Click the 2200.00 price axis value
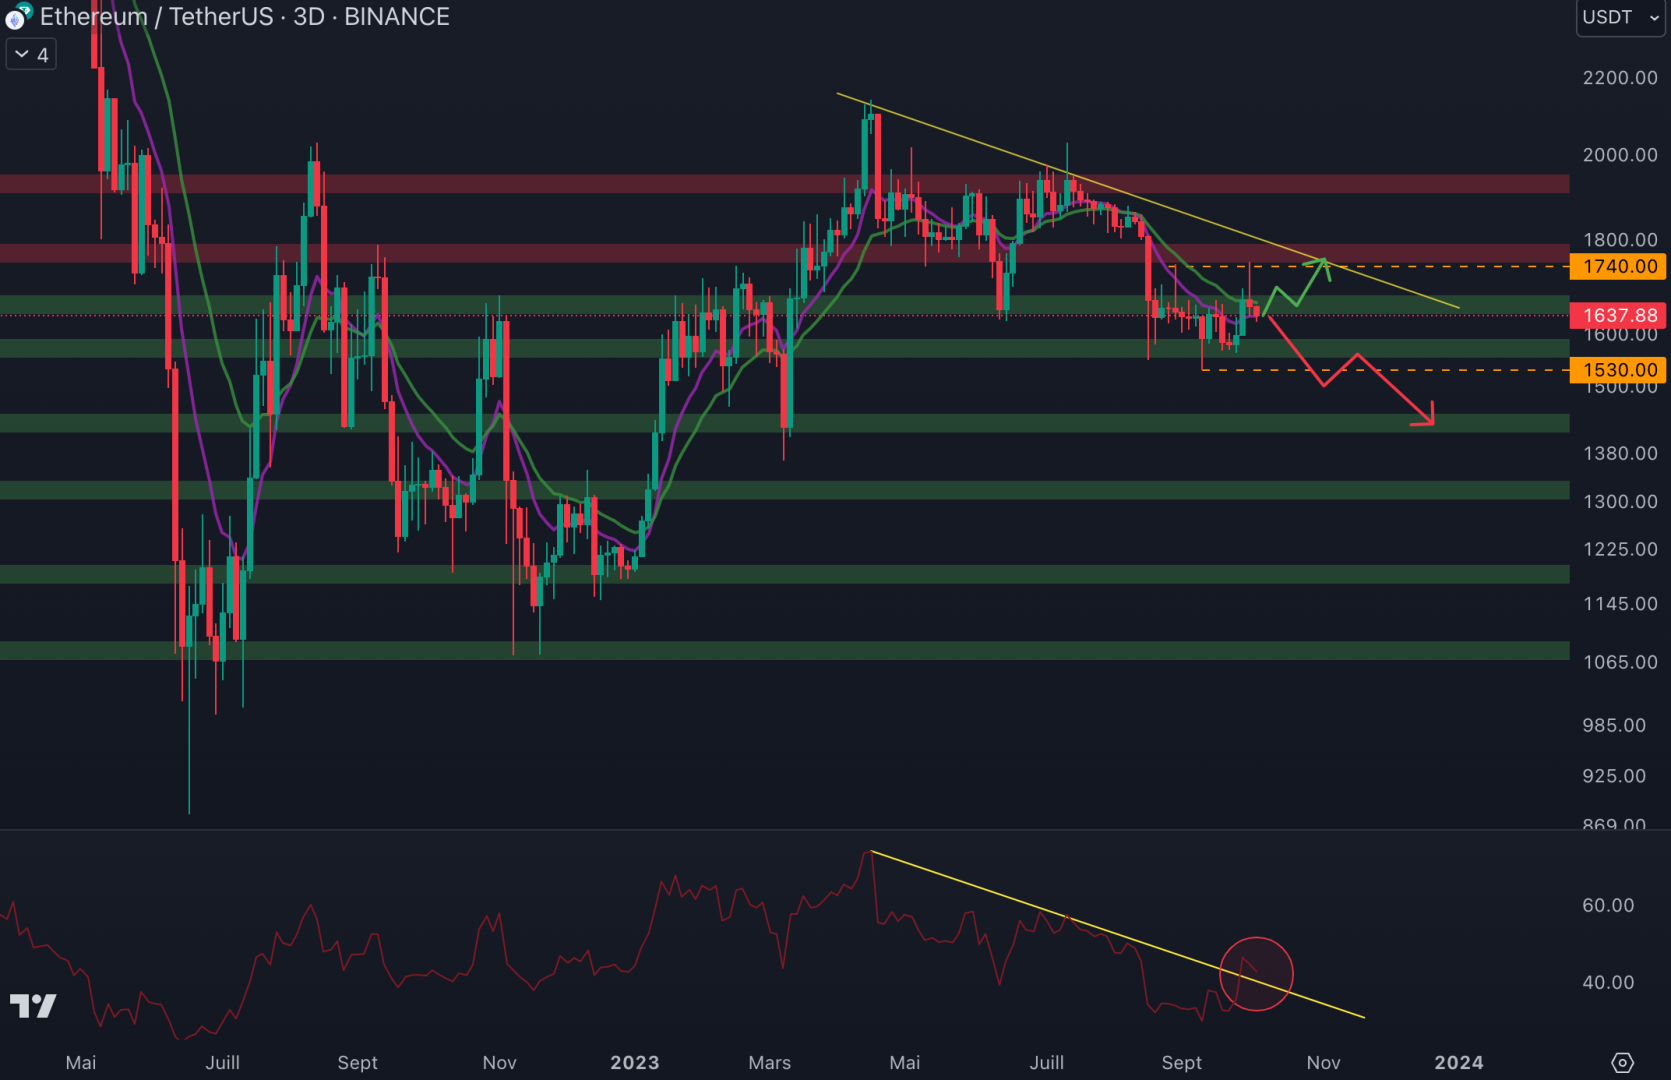 1620,78
